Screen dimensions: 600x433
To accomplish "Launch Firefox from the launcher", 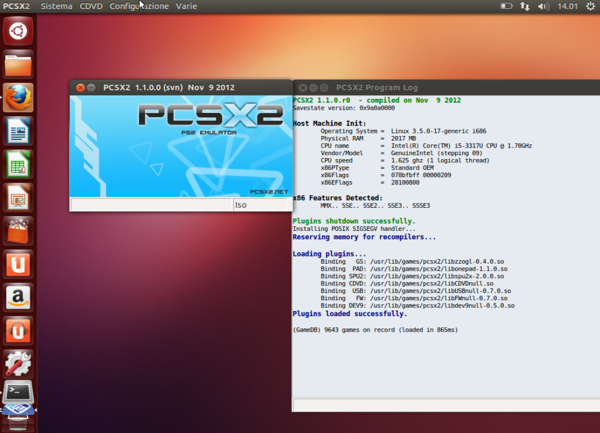I will click(18, 98).
